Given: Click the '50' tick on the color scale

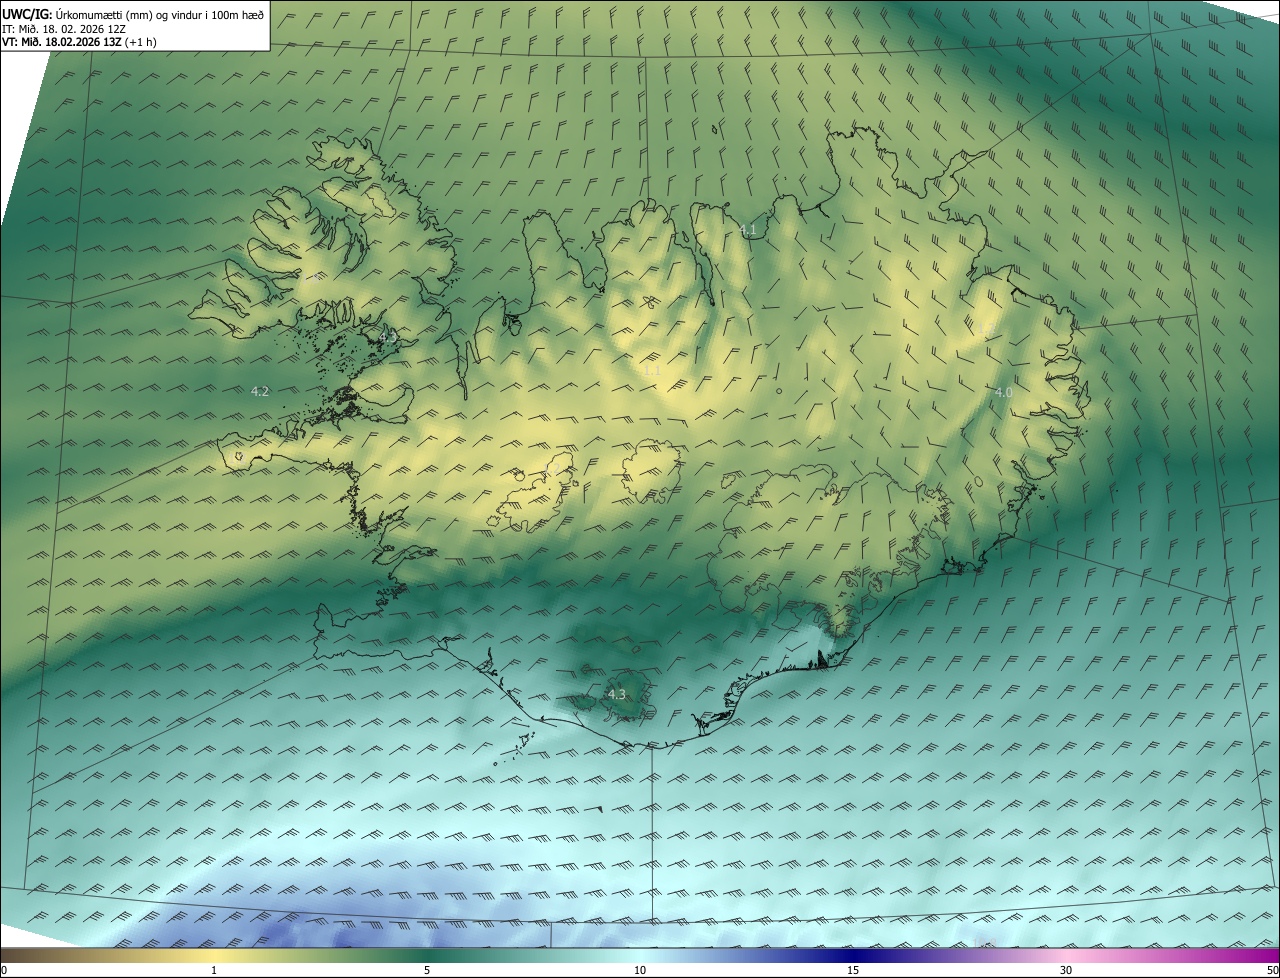Looking at the screenshot, I should coord(1272,970).
